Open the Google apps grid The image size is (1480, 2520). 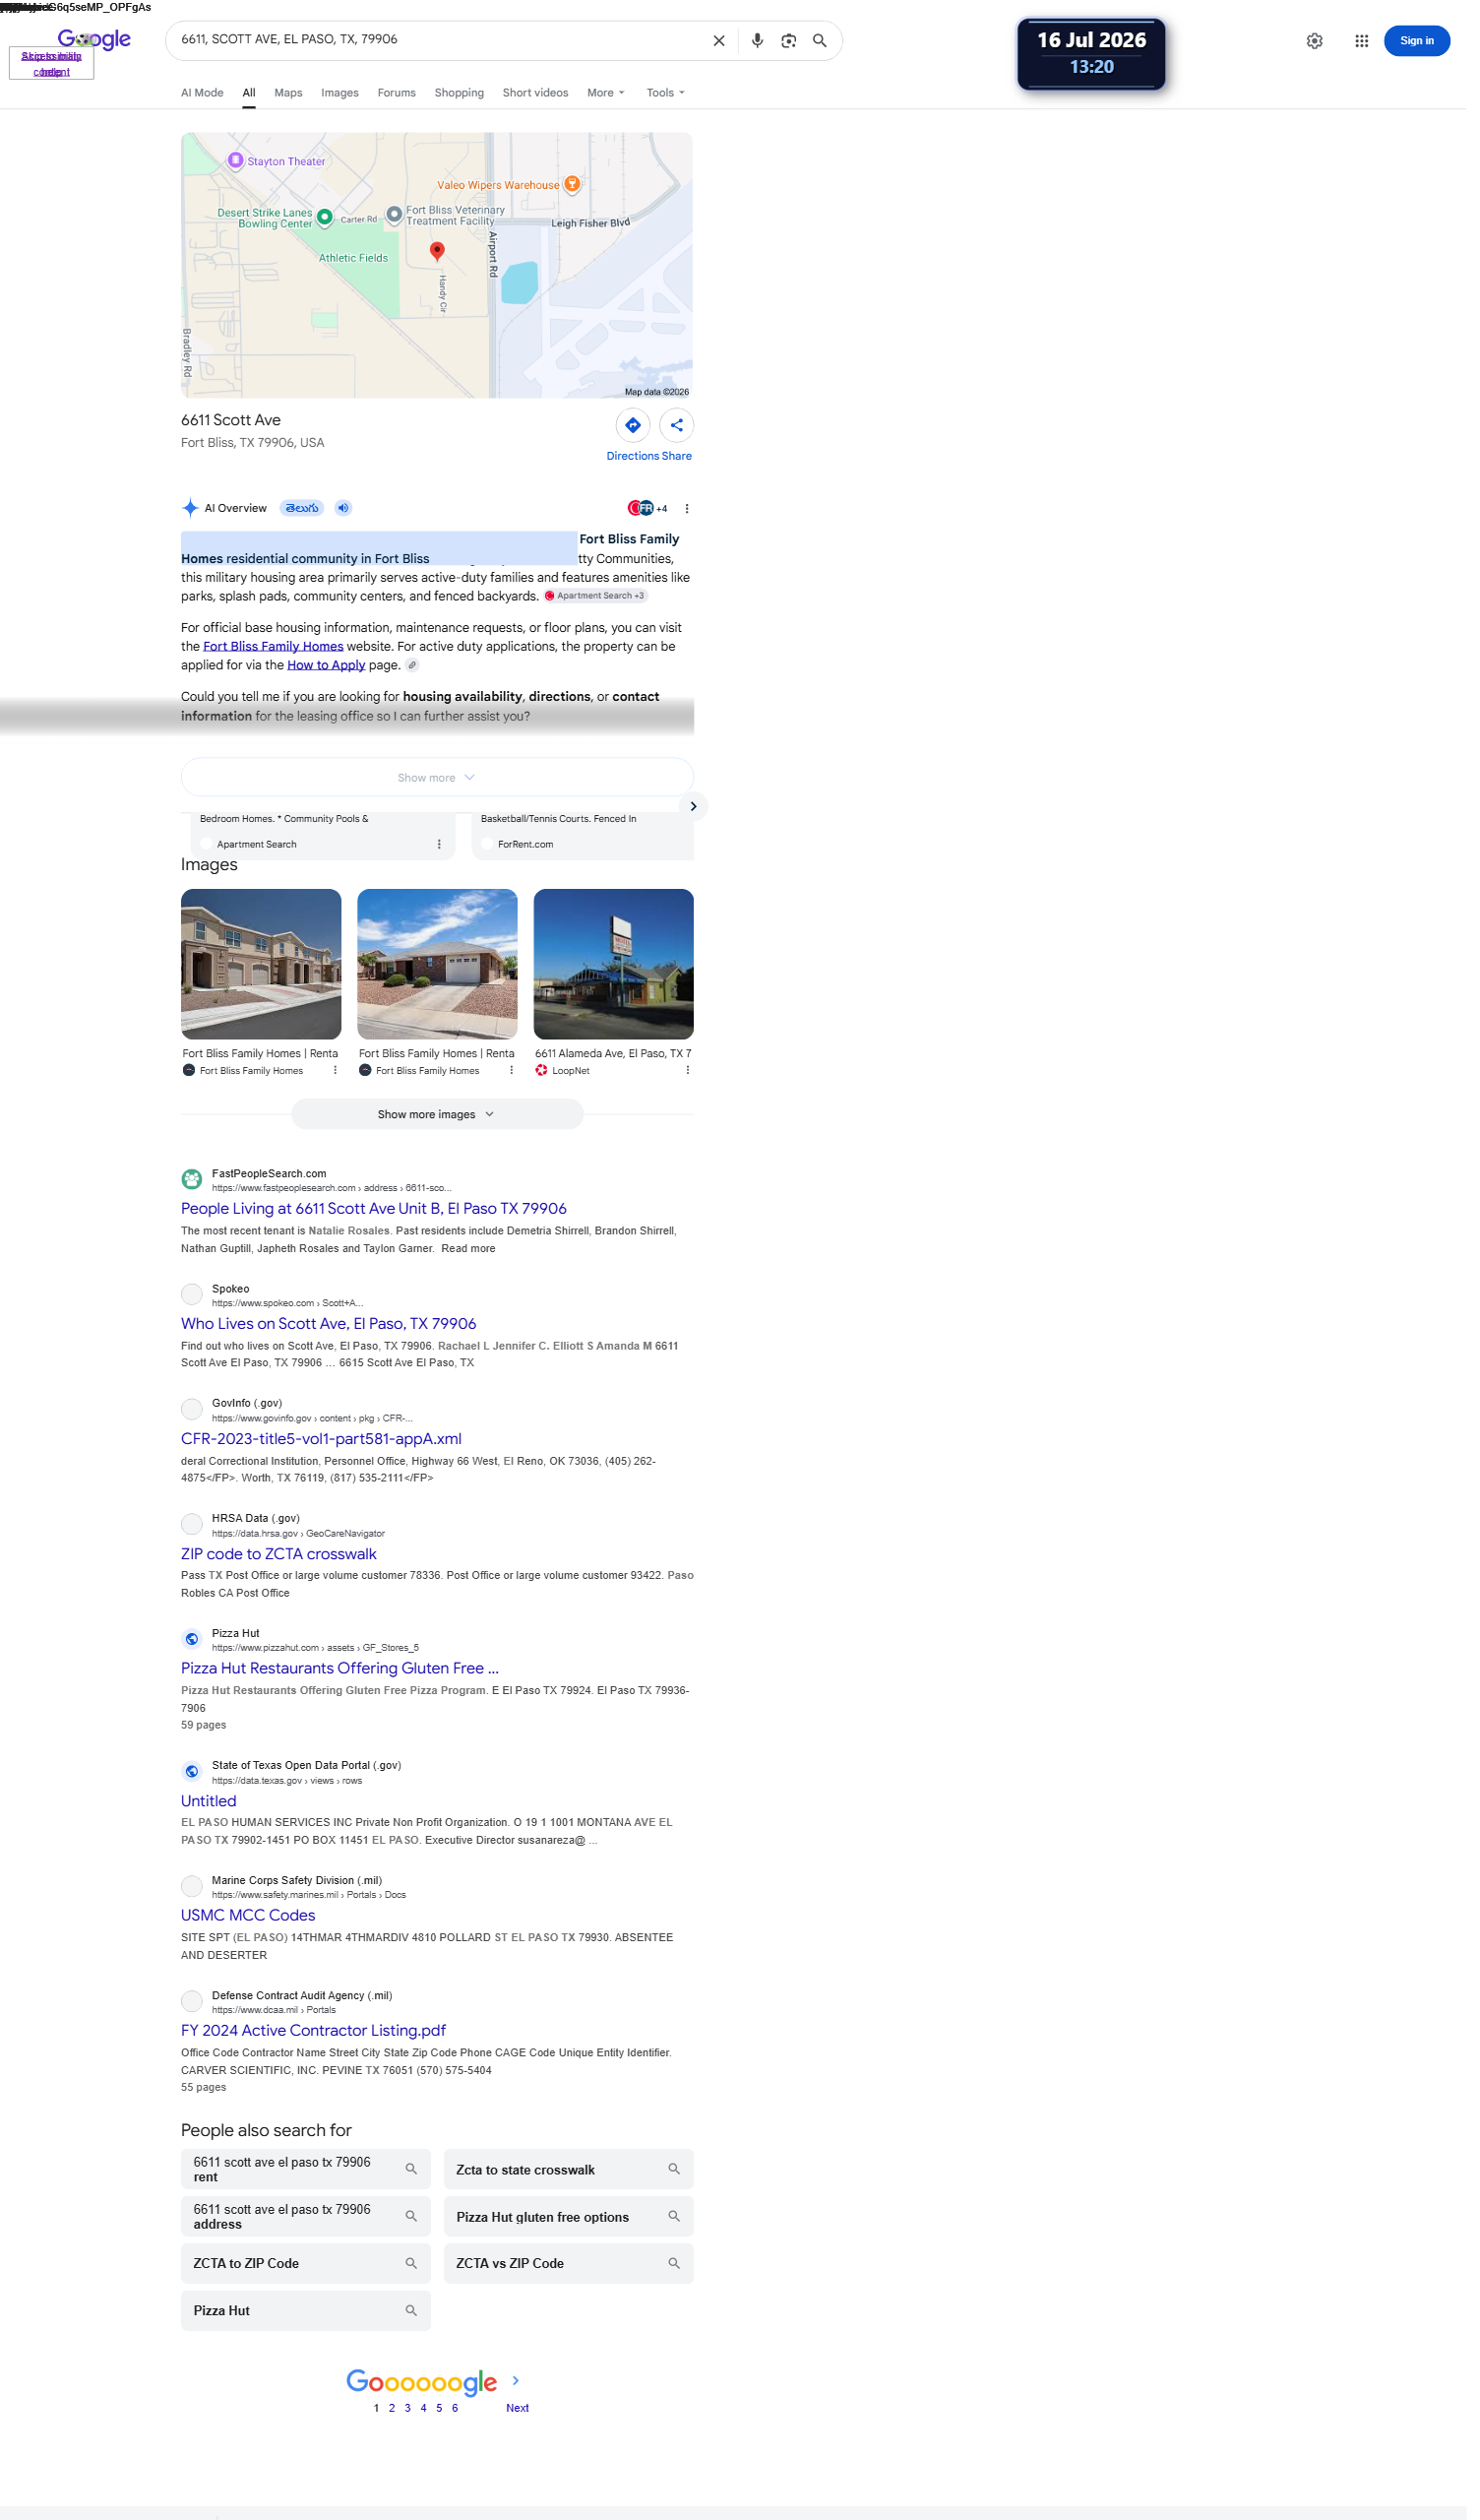click(1374, 41)
